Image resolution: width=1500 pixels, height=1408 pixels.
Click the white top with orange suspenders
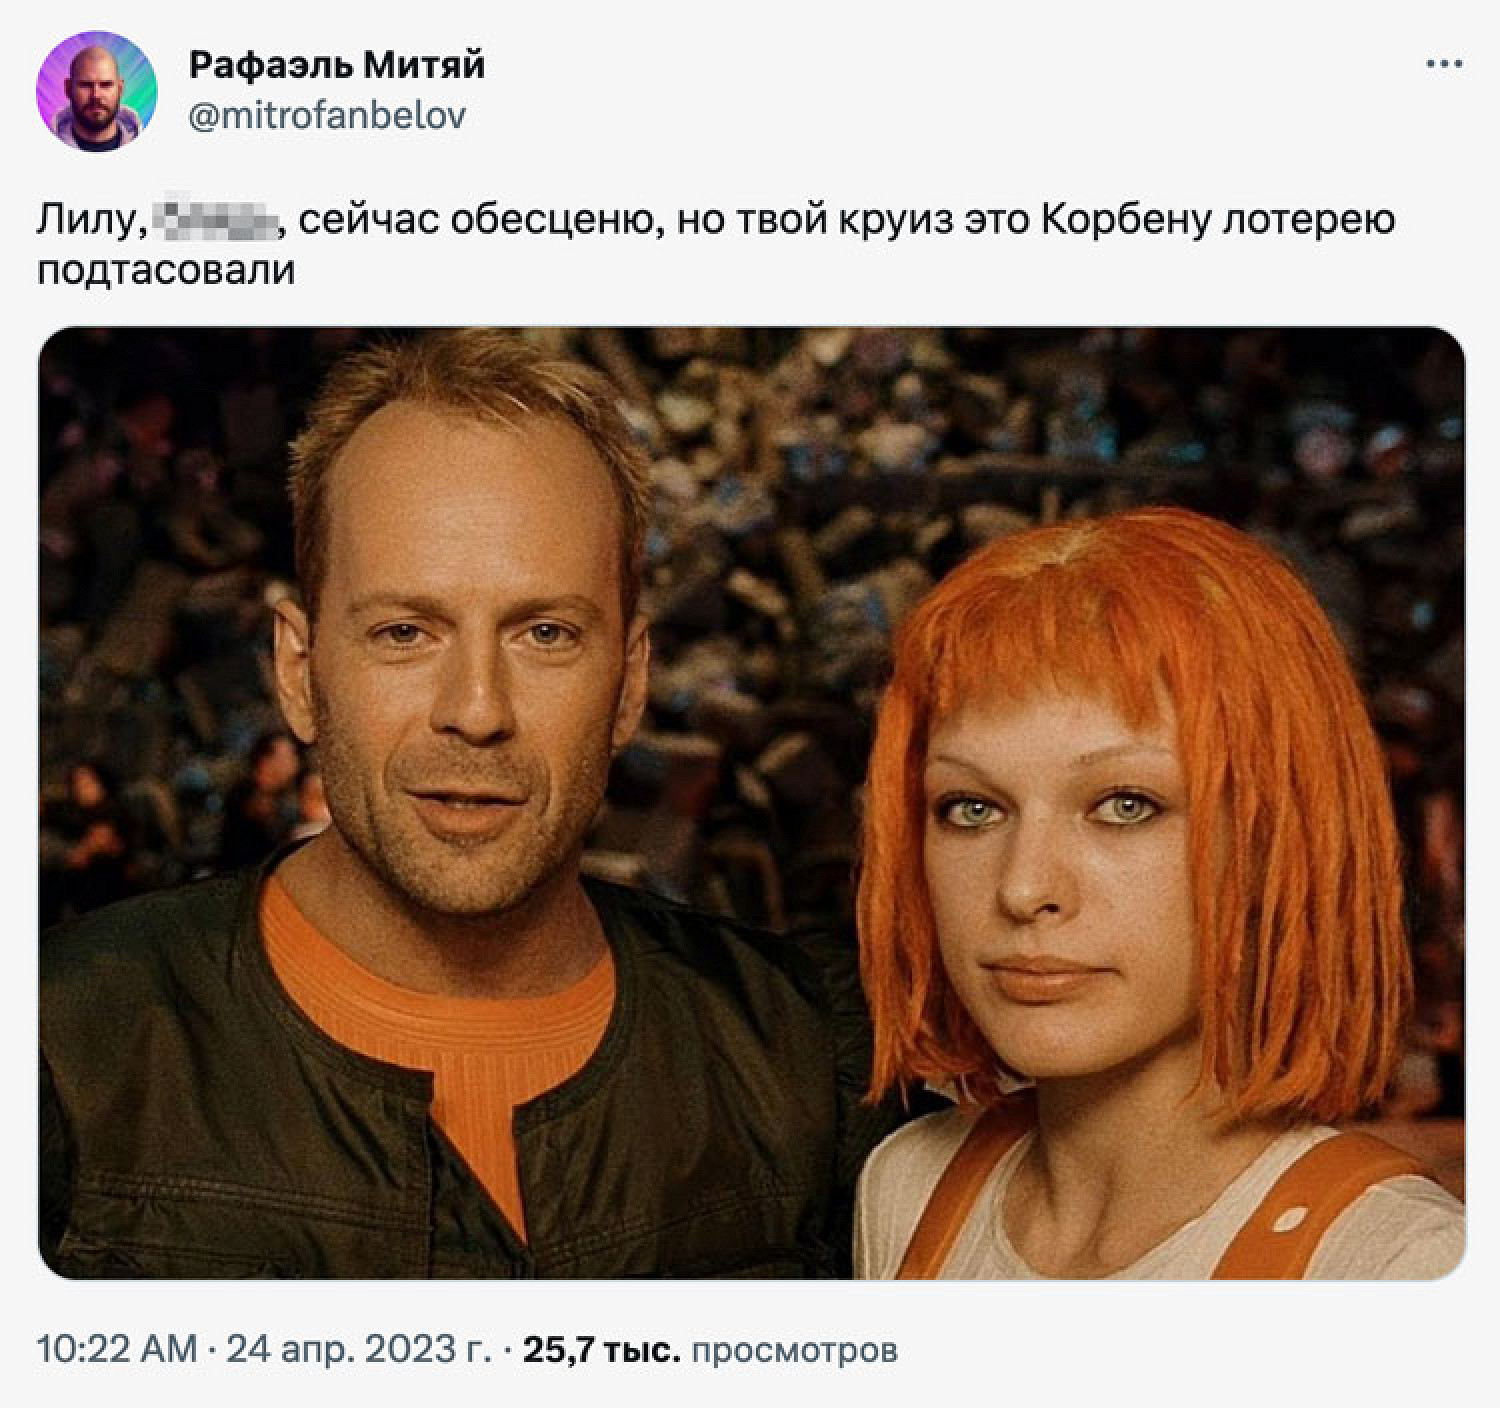coord(1160,1200)
